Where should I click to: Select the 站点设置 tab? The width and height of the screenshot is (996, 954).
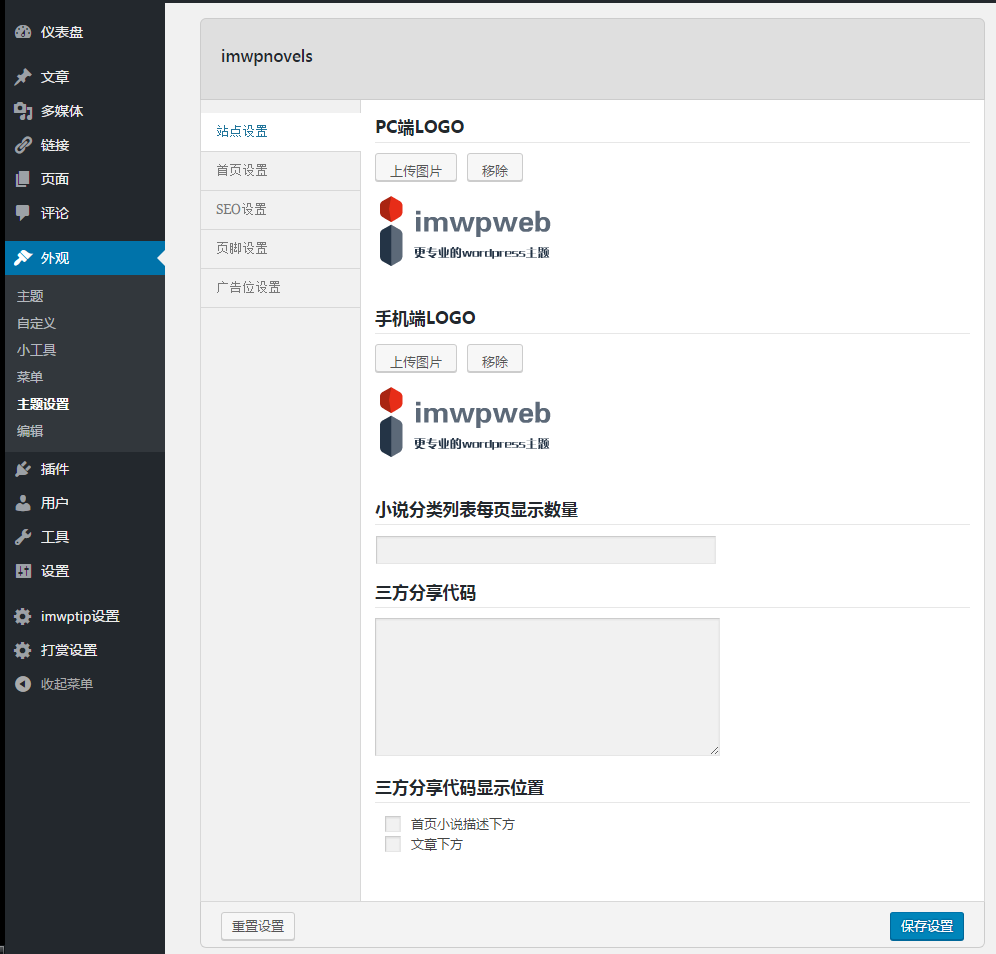coord(281,131)
